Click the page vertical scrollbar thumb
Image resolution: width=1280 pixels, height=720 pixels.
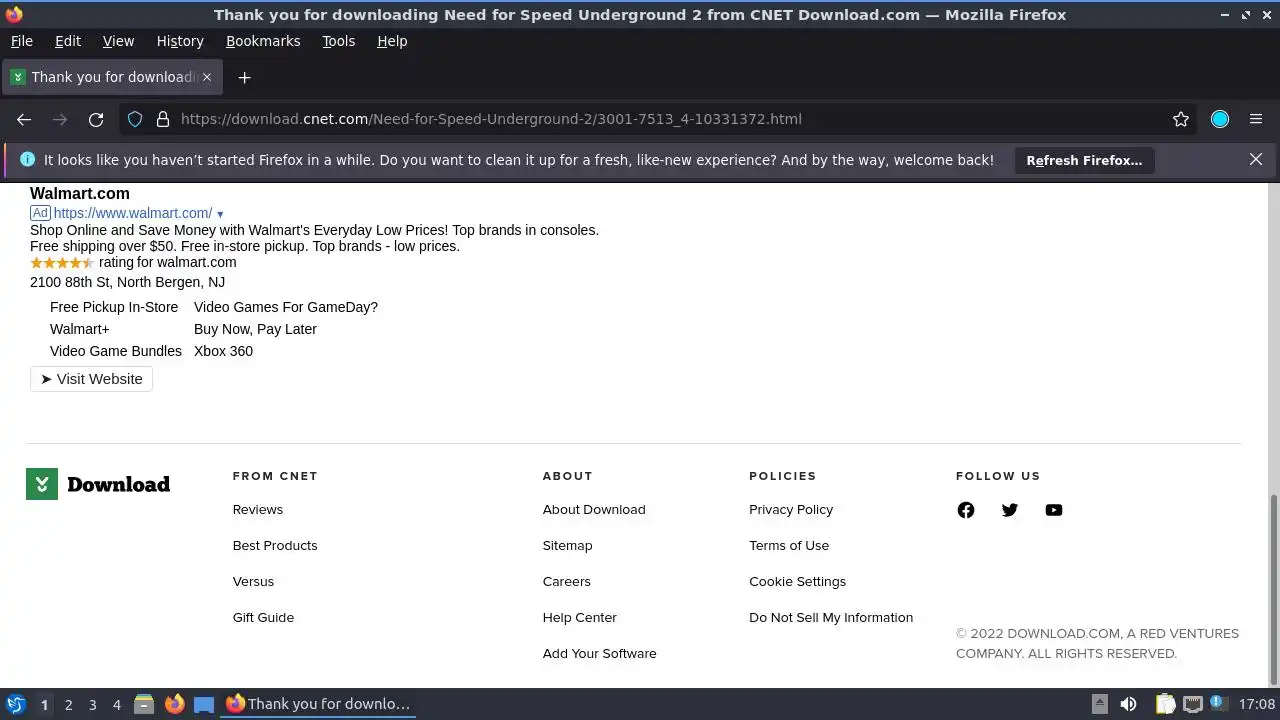(x=1273, y=590)
